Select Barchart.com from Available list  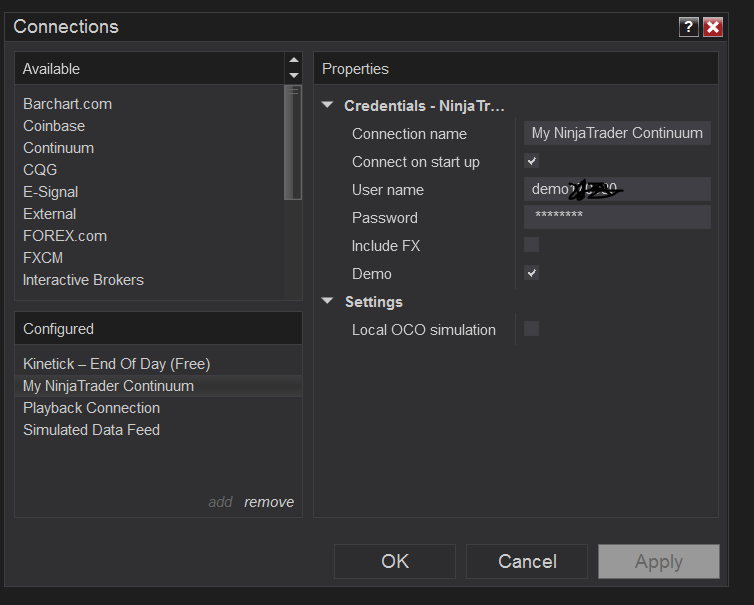click(67, 104)
